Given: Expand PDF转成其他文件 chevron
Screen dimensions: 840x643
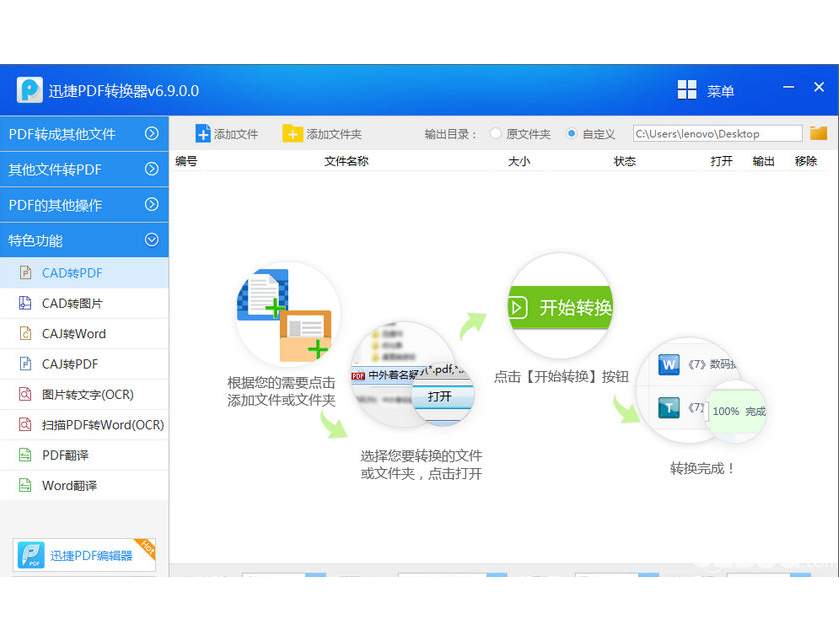Looking at the screenshot, I should (152, 133).
